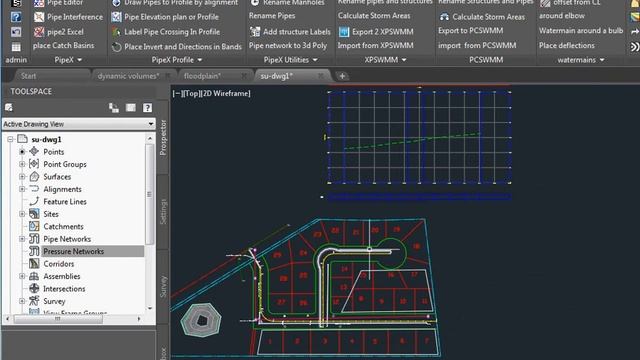
Task: Run Pipe Elevation plan or Profile
Action: (165, 17)
